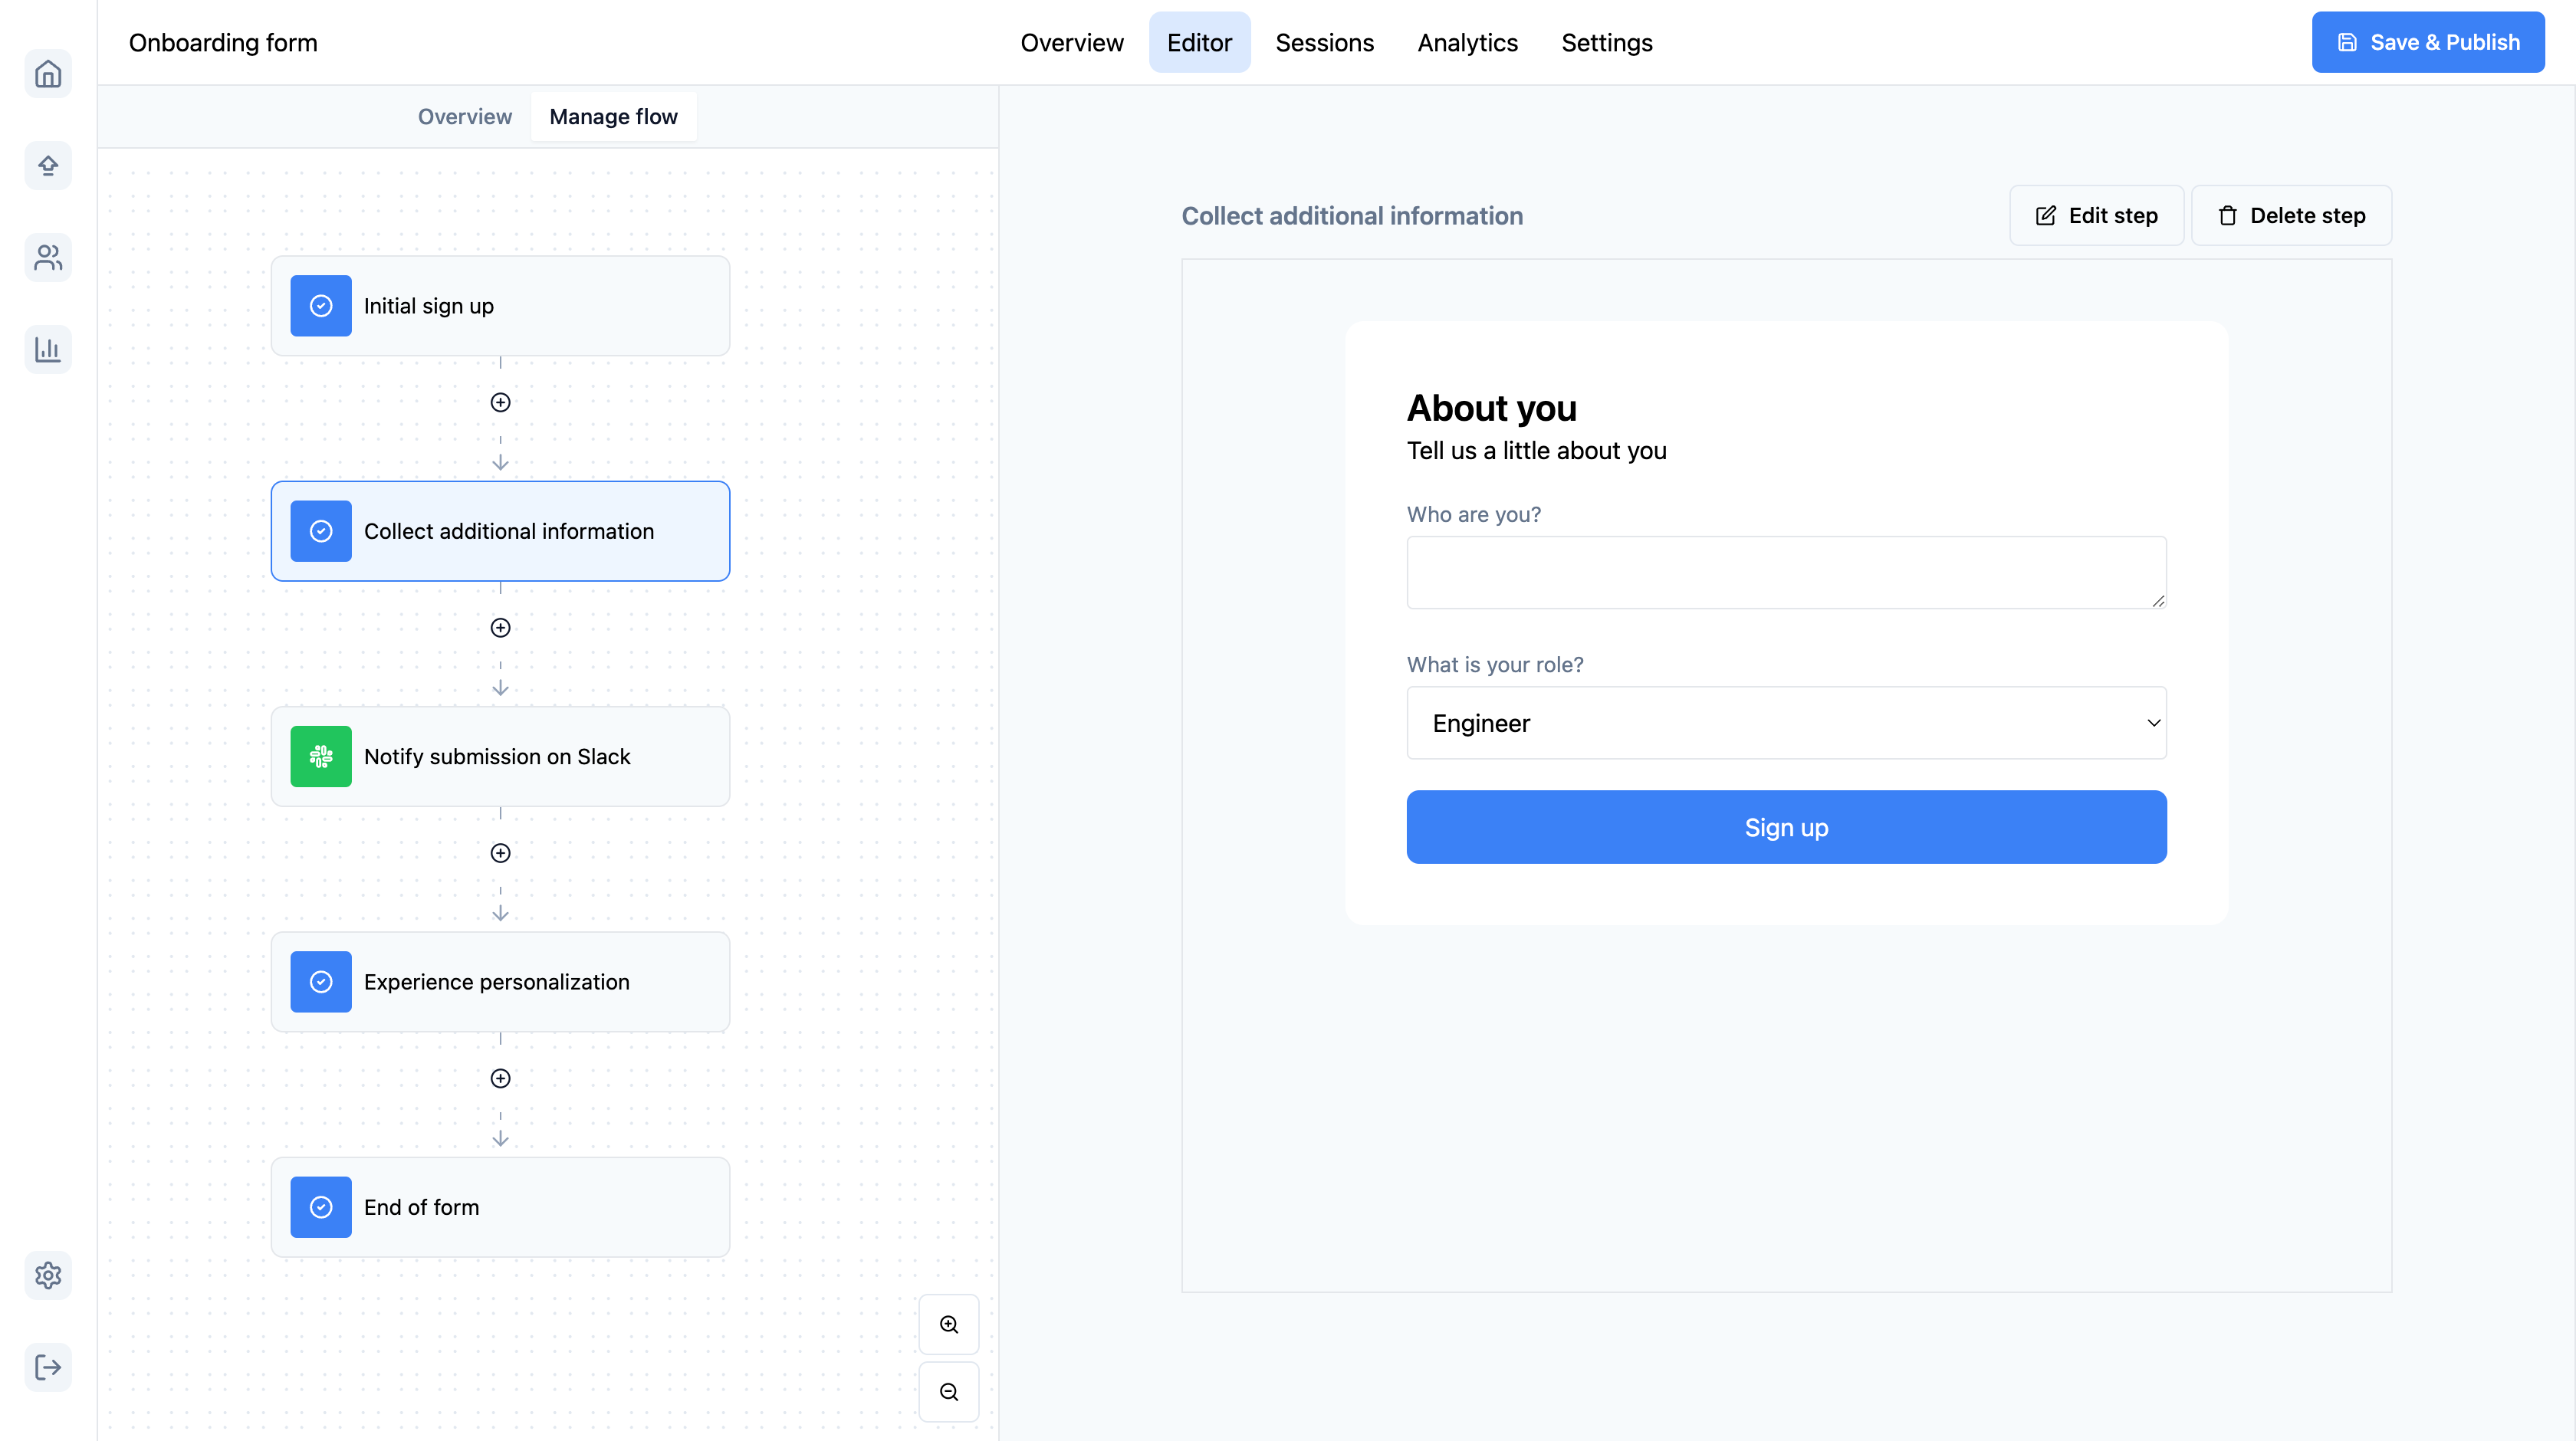Viewport: 2576px width, 1441px height.
Task: Open the gear settings sidebar icon
Action: pyautogui.click(x=48, y=1275)
